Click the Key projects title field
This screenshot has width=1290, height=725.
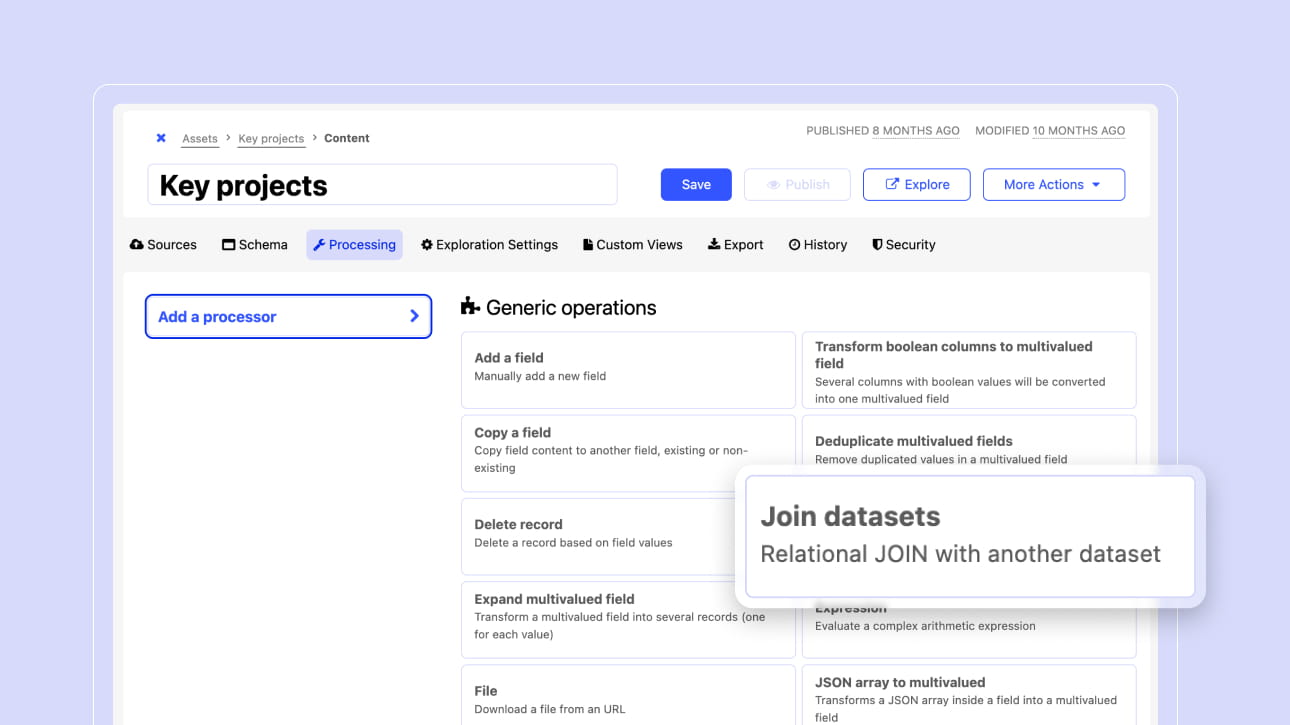[382, 186]
